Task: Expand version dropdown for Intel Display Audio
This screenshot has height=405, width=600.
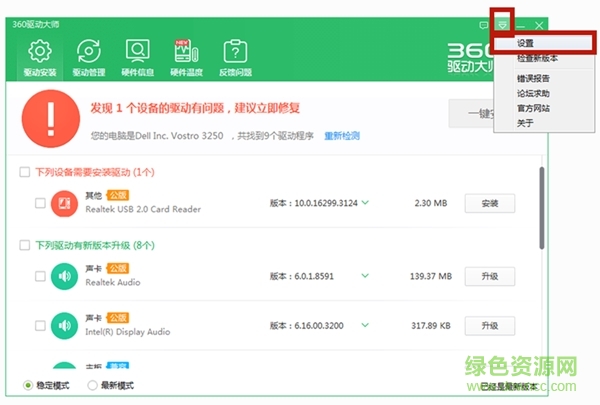Action: tap(365, 326)
